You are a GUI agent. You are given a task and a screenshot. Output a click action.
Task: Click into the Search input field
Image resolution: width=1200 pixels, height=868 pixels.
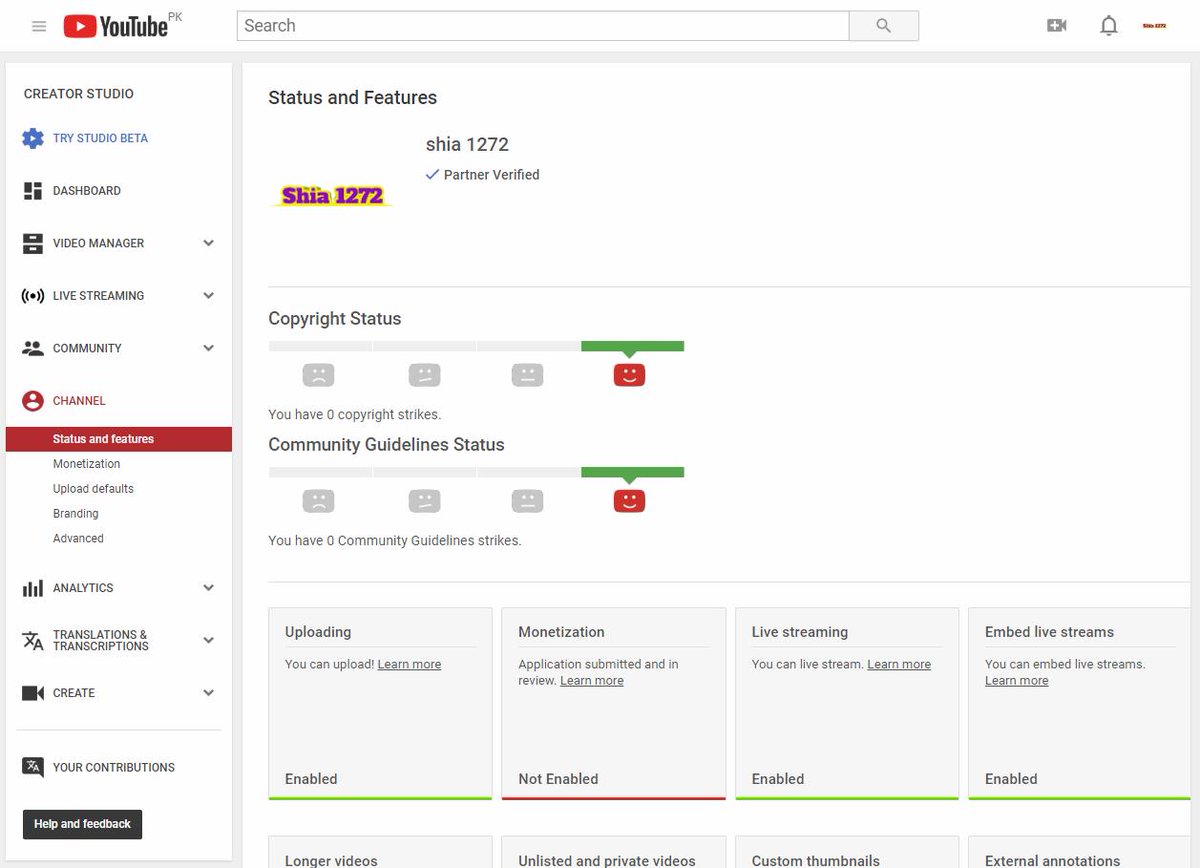point(543,26)
